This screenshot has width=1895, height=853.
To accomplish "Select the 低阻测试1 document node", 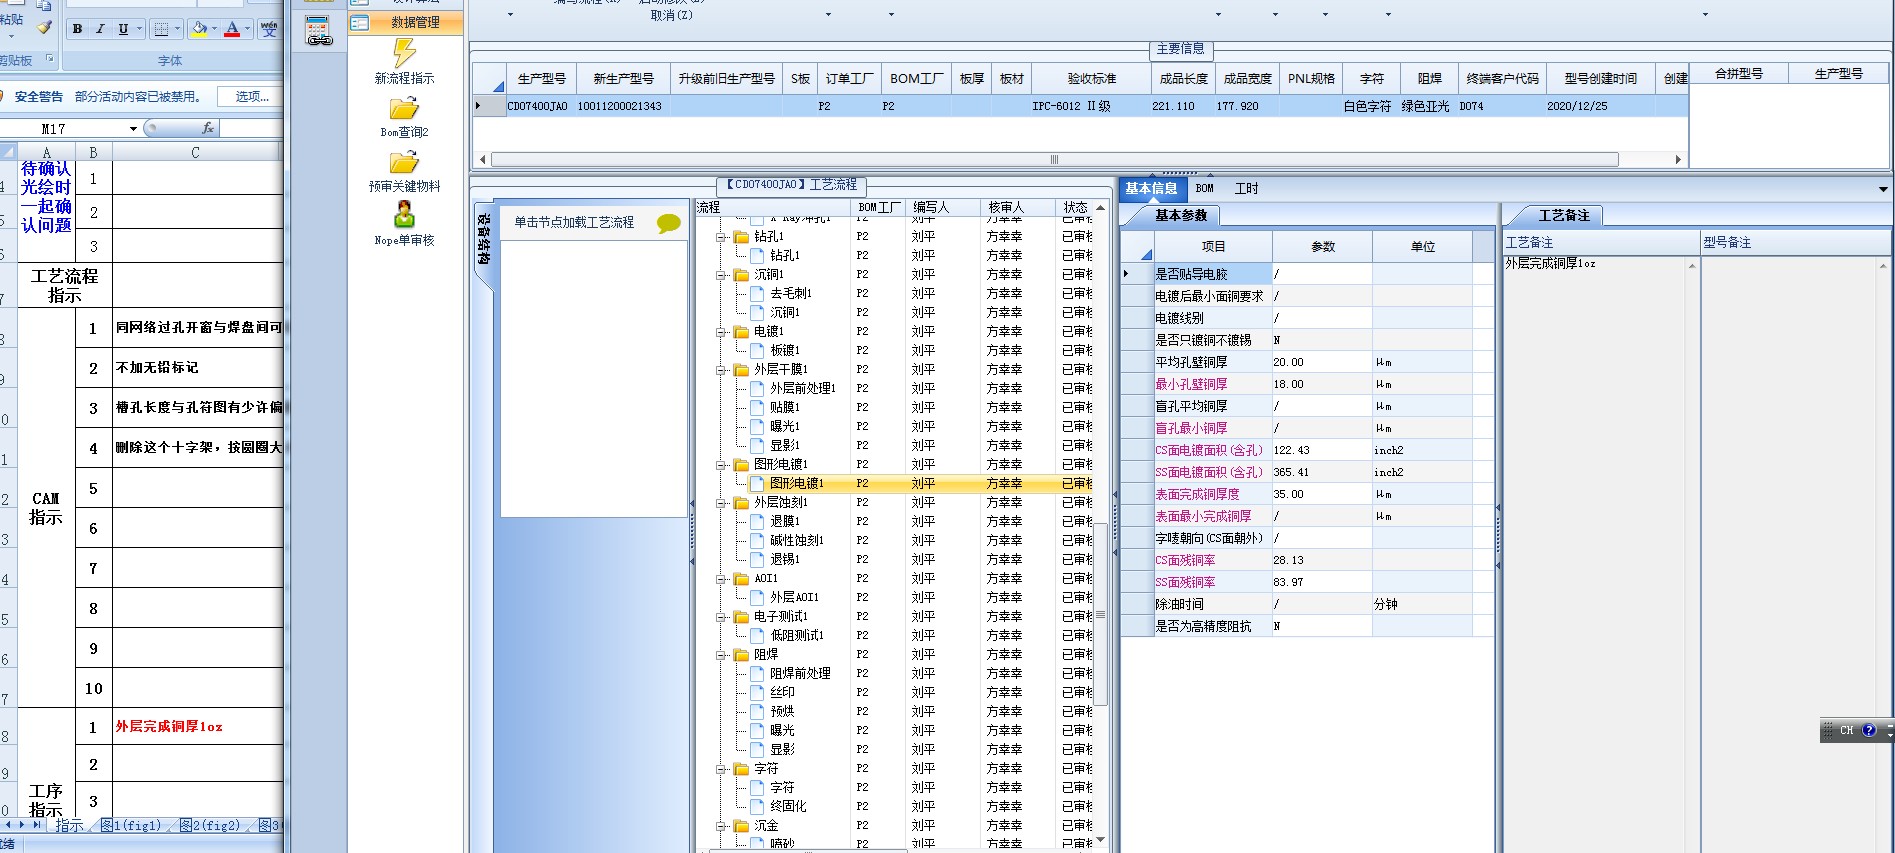I will (796, 635).
